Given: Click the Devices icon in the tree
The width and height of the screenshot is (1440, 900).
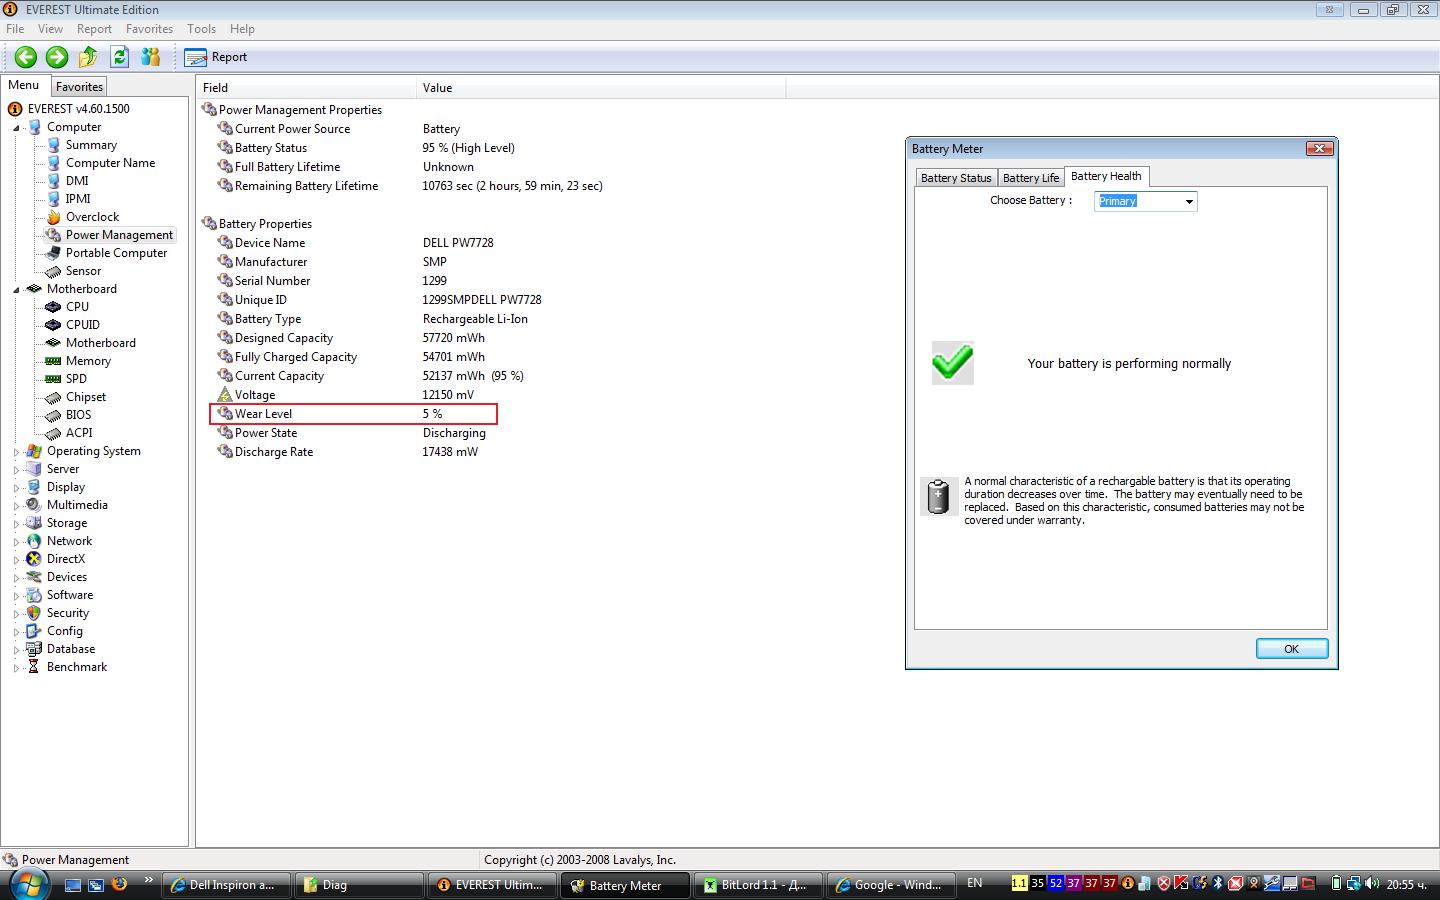Looking at the screenshot, I should coord(34,577).
